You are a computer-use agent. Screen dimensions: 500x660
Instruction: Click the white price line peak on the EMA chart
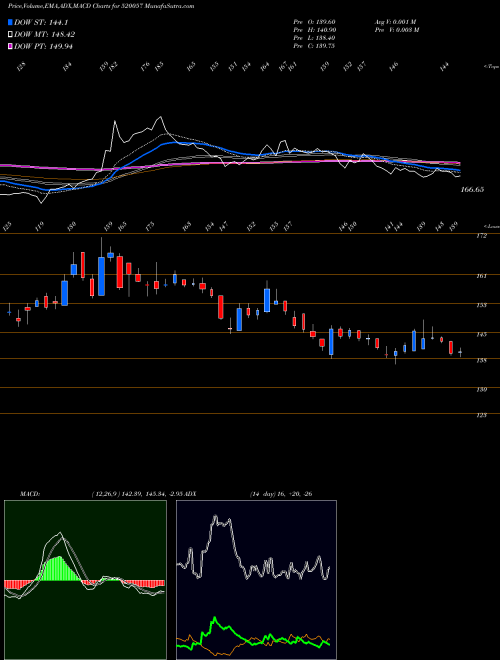pyautogui.click(x=160, y=118)
